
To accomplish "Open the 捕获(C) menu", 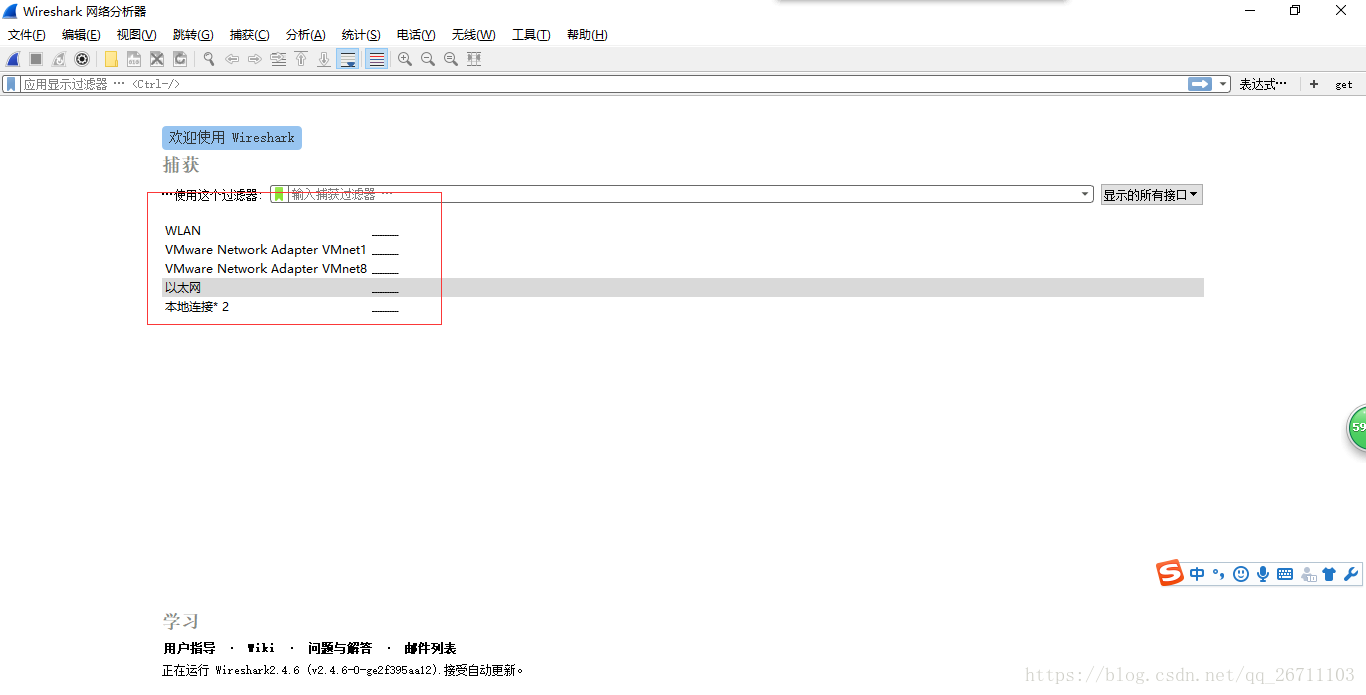I will pos(250,35).
